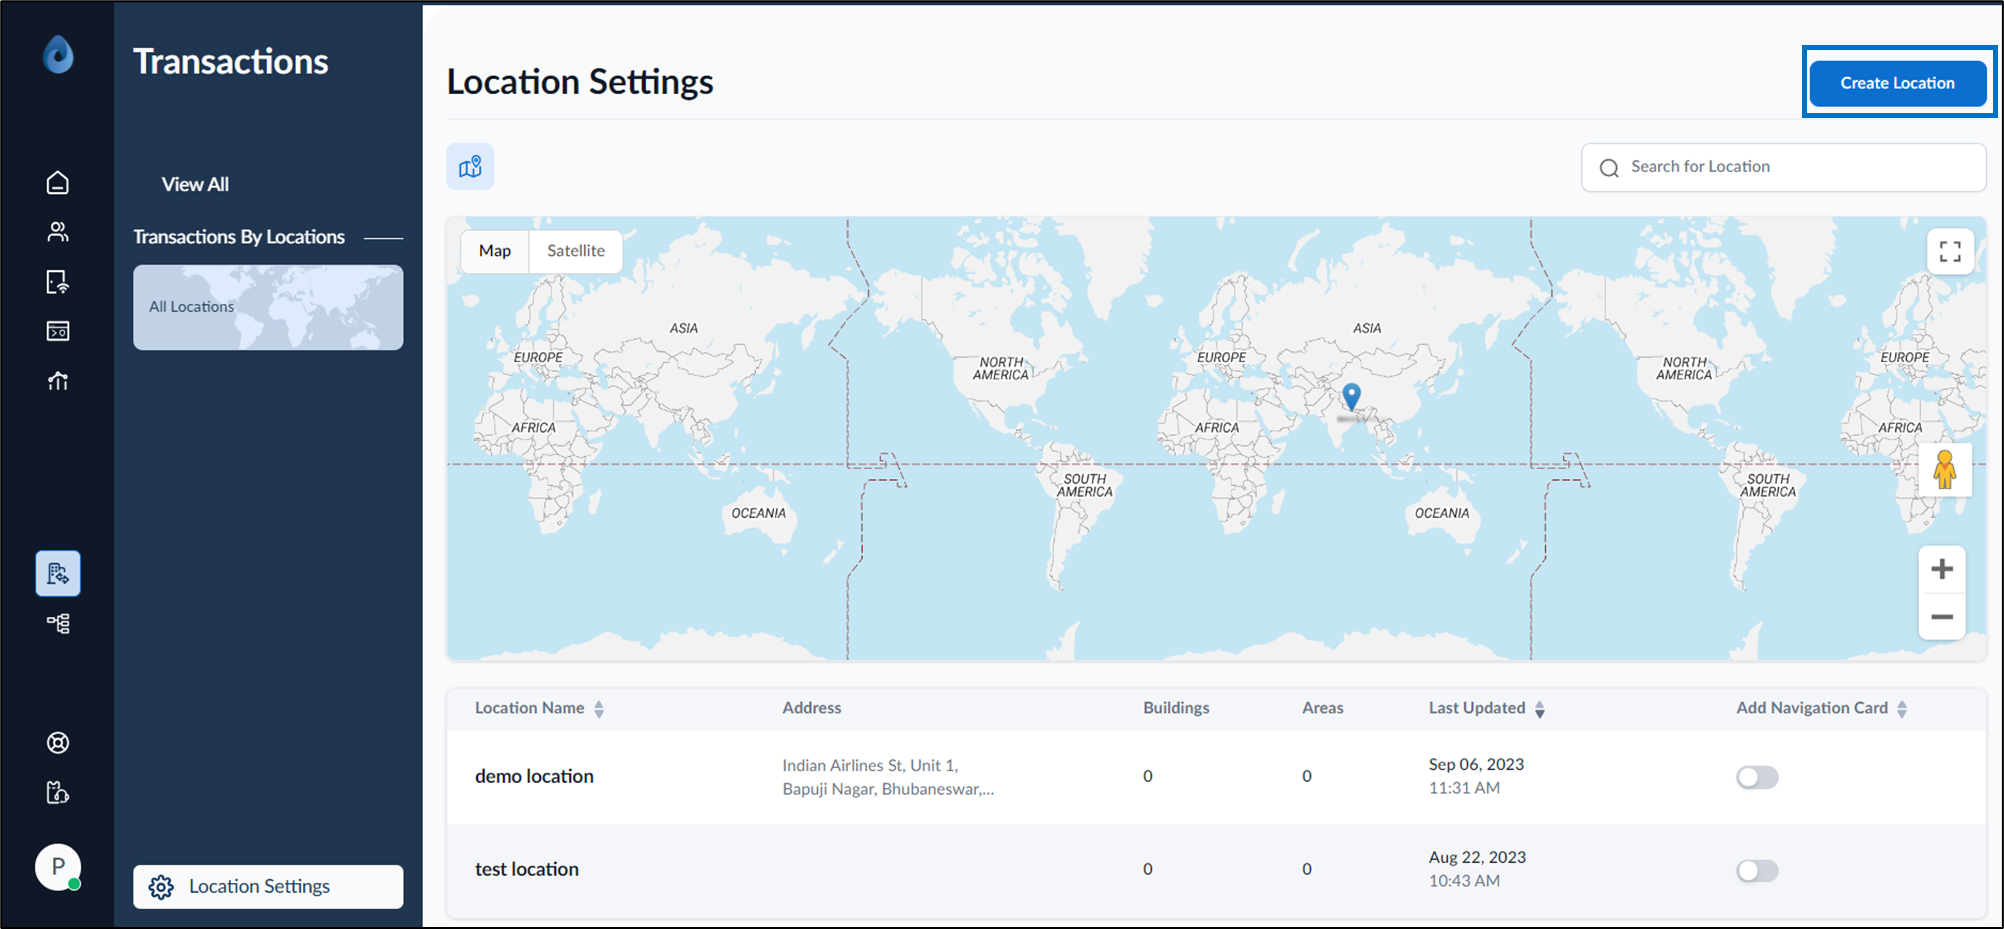Open the demo location row
Screen dimensions: 2004x929
point(1216,777)
